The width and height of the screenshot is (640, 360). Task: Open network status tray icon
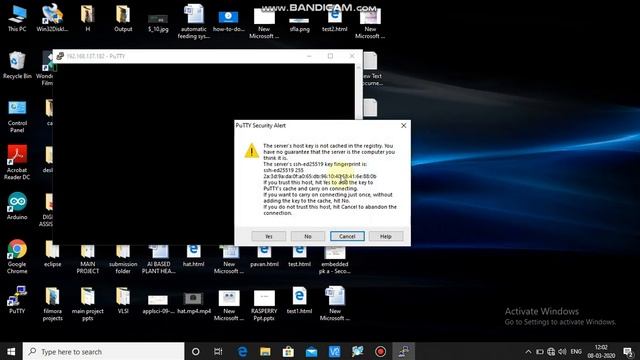click(x=551, y=351)
